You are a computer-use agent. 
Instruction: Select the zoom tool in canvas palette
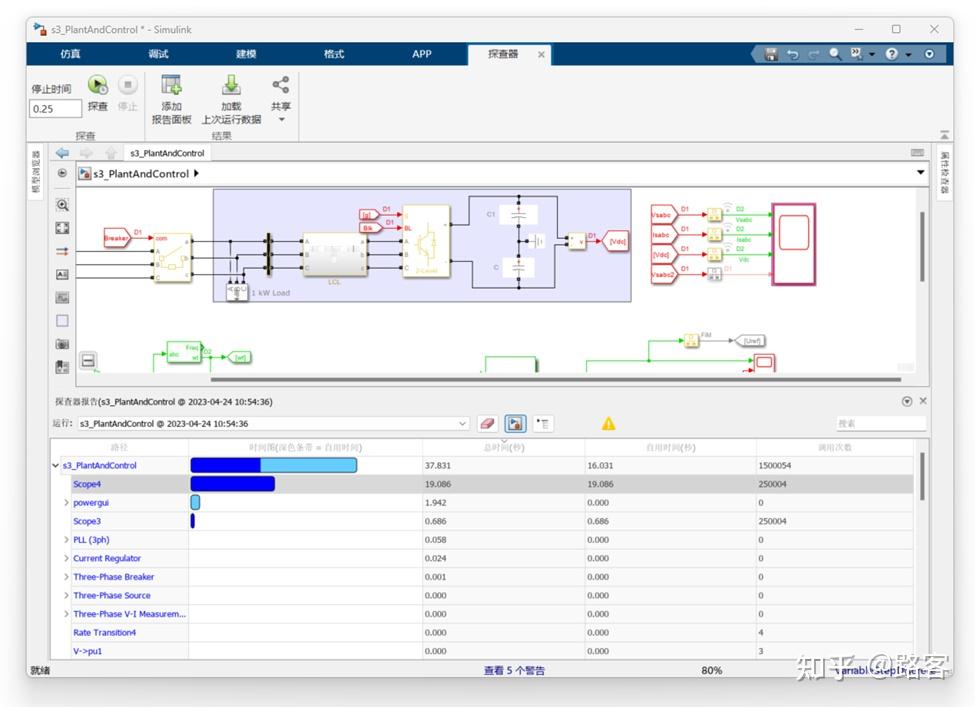coord(62,205)
